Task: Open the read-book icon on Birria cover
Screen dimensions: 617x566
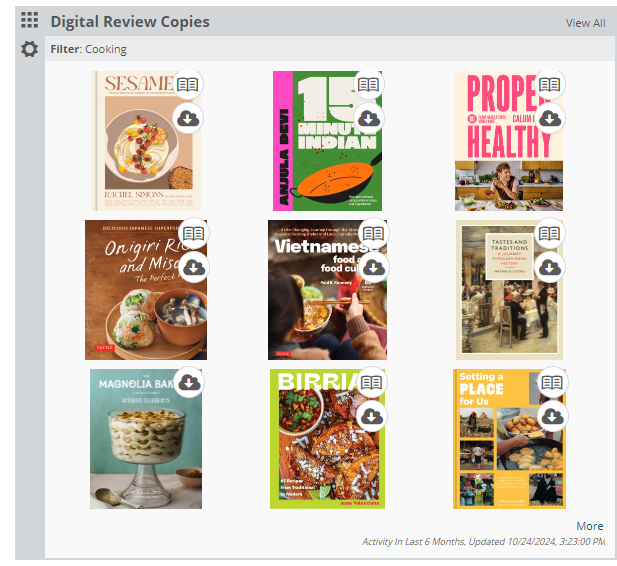Action: coord(371,382)
